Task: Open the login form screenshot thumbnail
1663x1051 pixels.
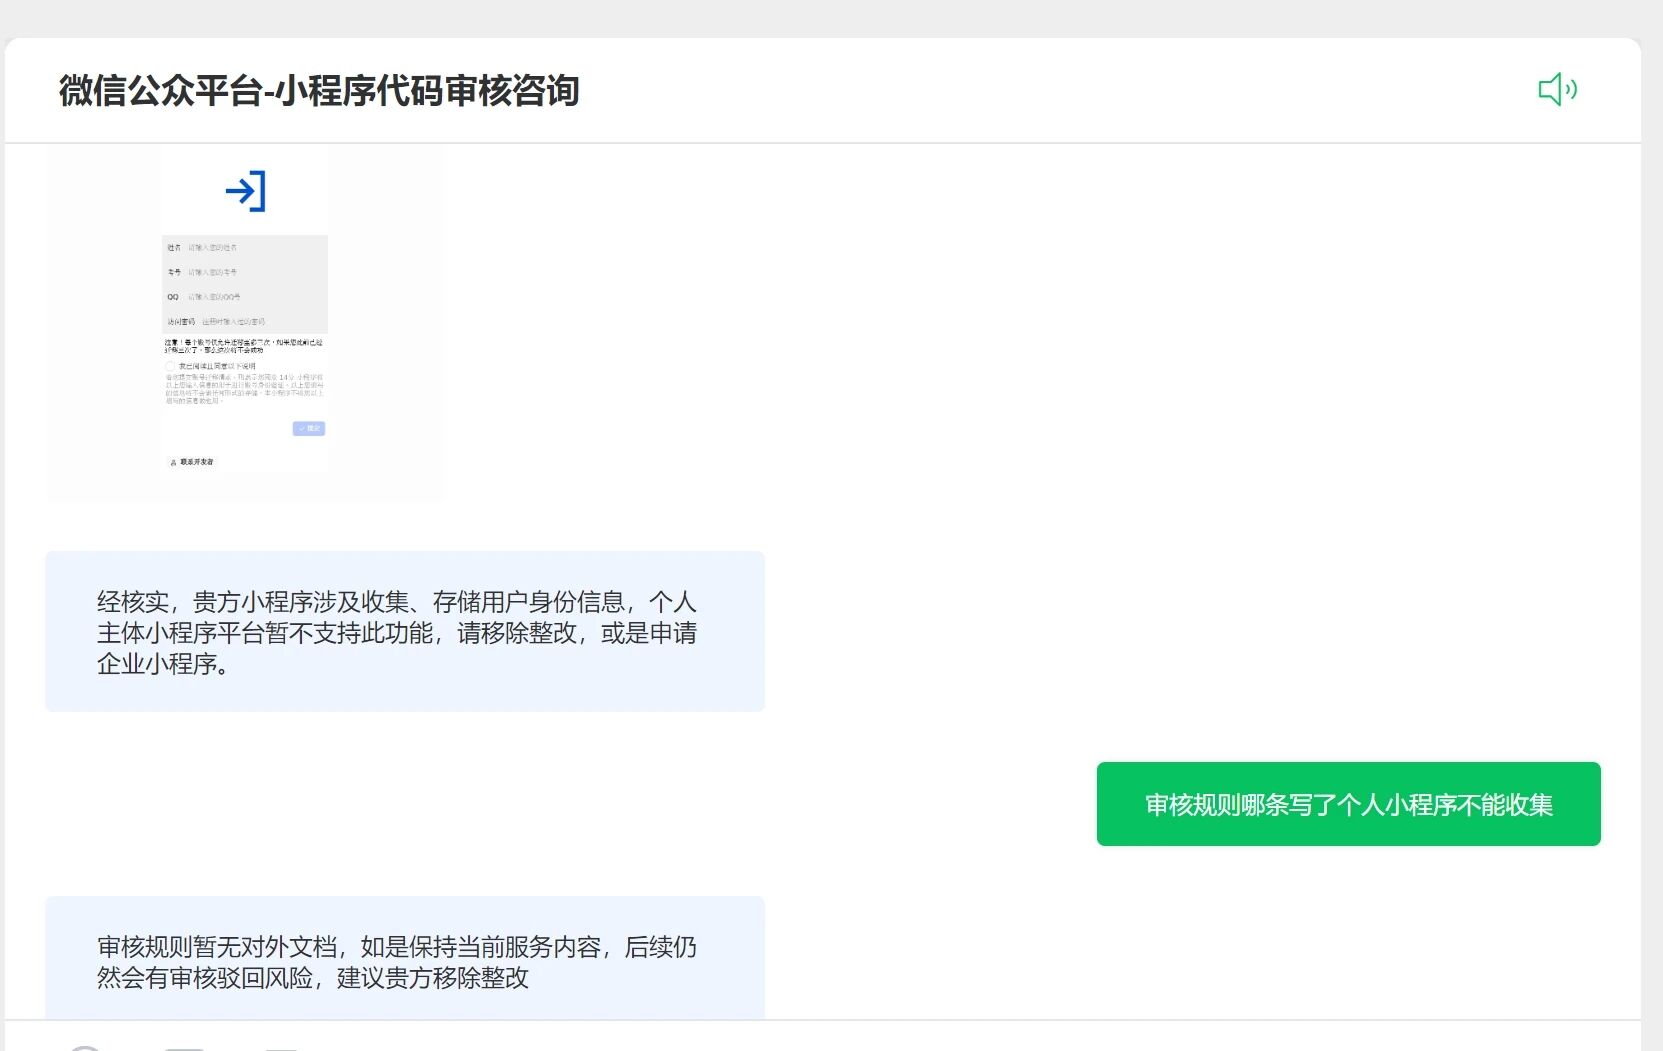Action: pos(245,322)
